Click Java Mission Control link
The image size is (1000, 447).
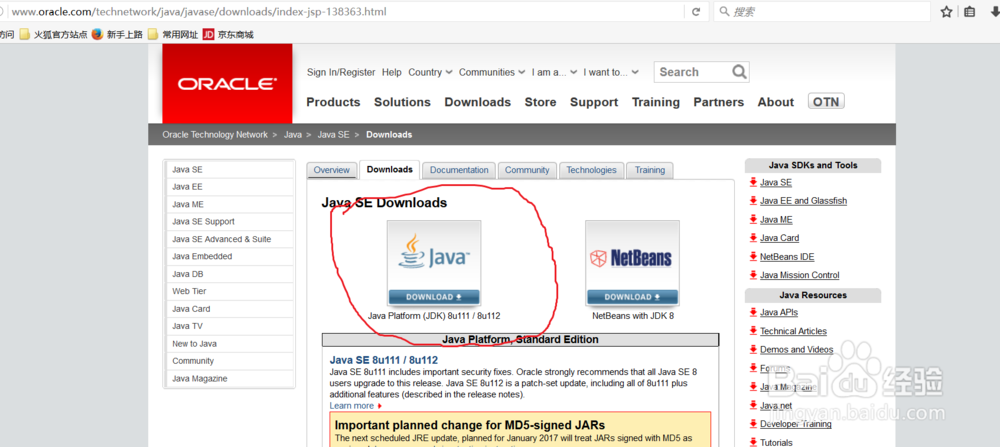(x=800, y=275)
